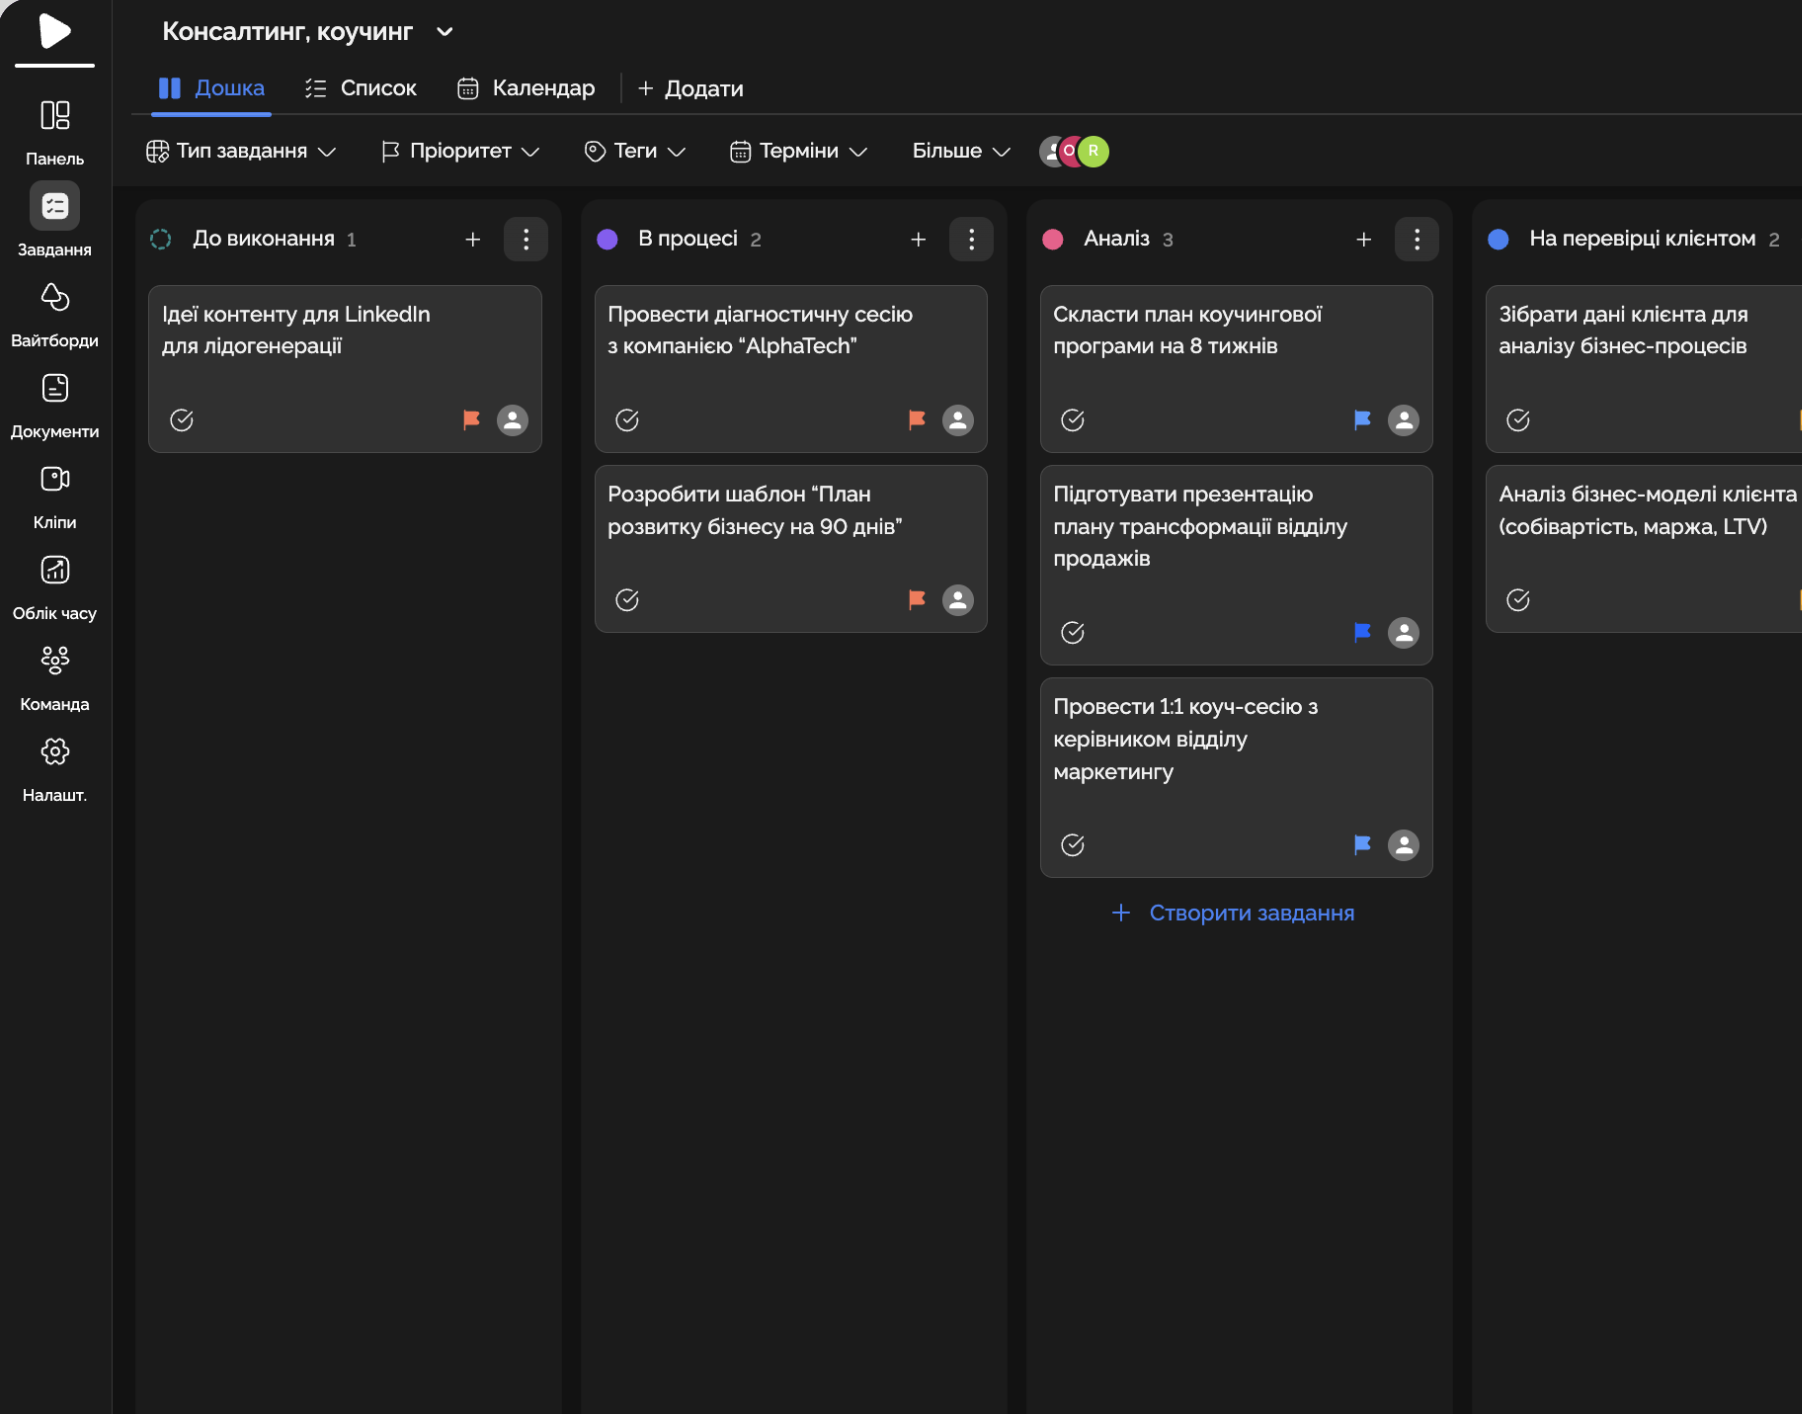Open the Пріоритет filter dropdown
Image resolution: width=1802 pixels, height=1414 pixels.
460,151
